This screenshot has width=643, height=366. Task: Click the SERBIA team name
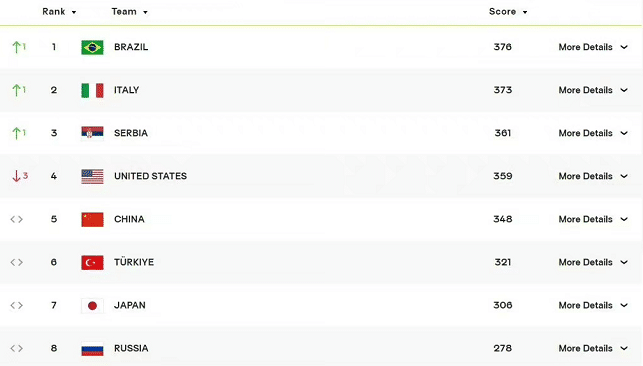pos(131,133)
